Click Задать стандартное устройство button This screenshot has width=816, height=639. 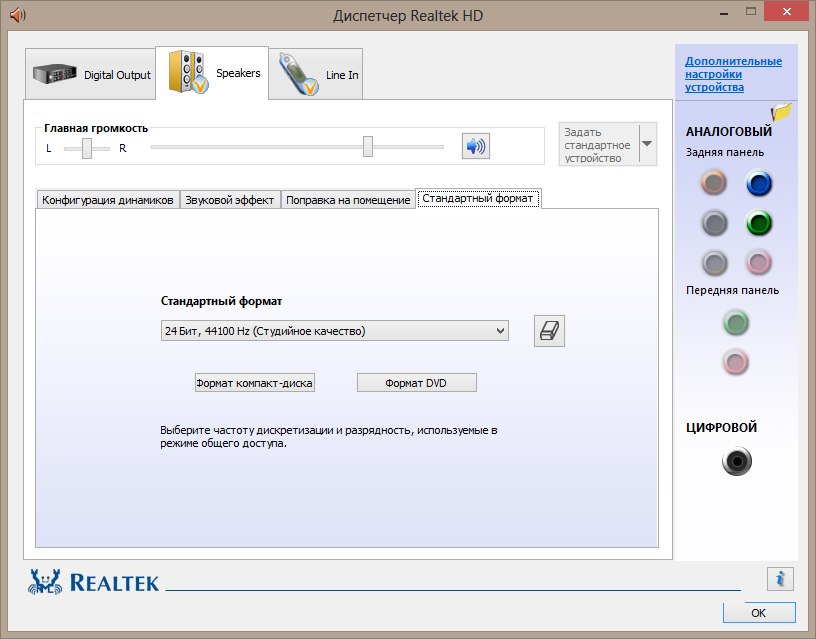point(598,144)
